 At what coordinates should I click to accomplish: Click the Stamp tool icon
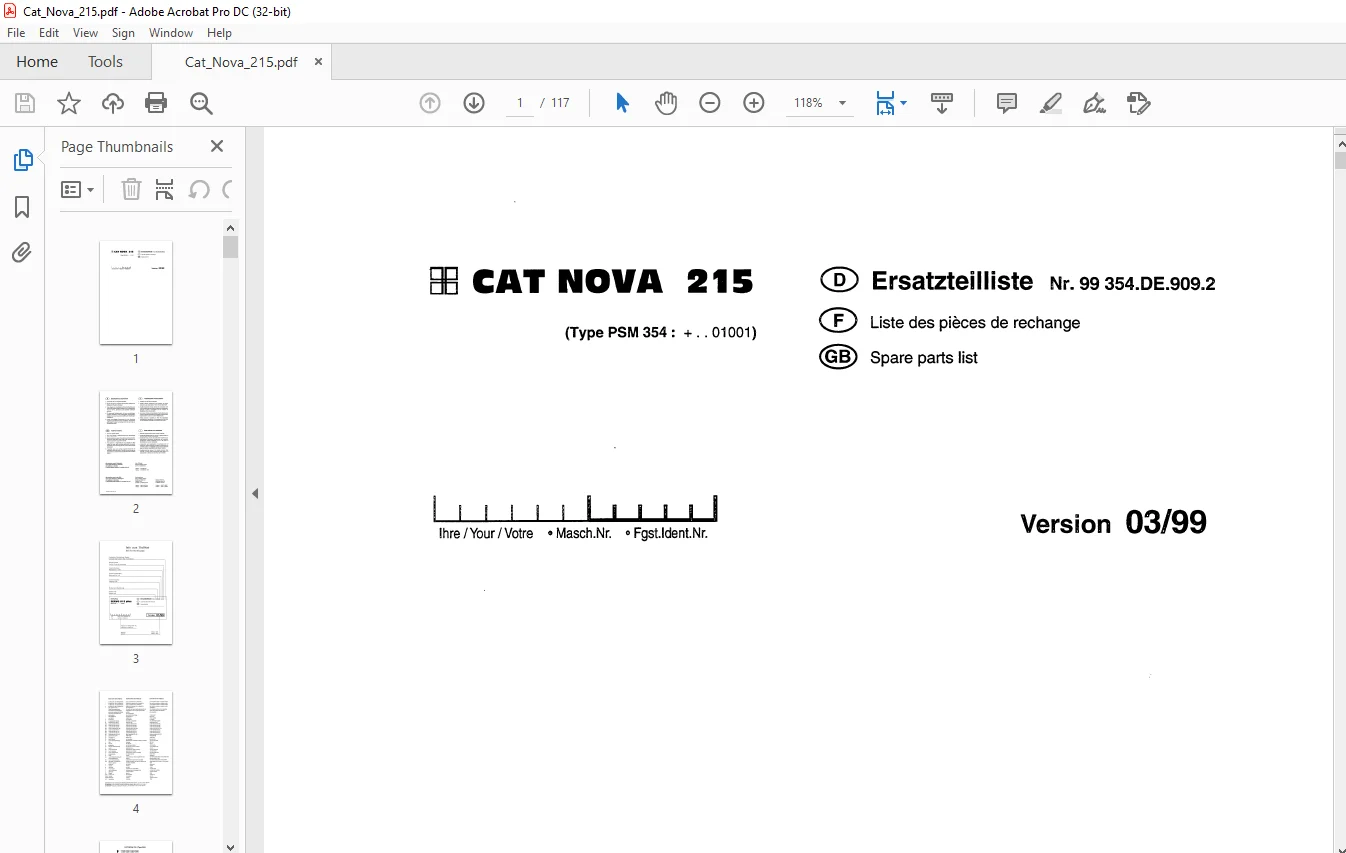click(x=1139, y=103)
